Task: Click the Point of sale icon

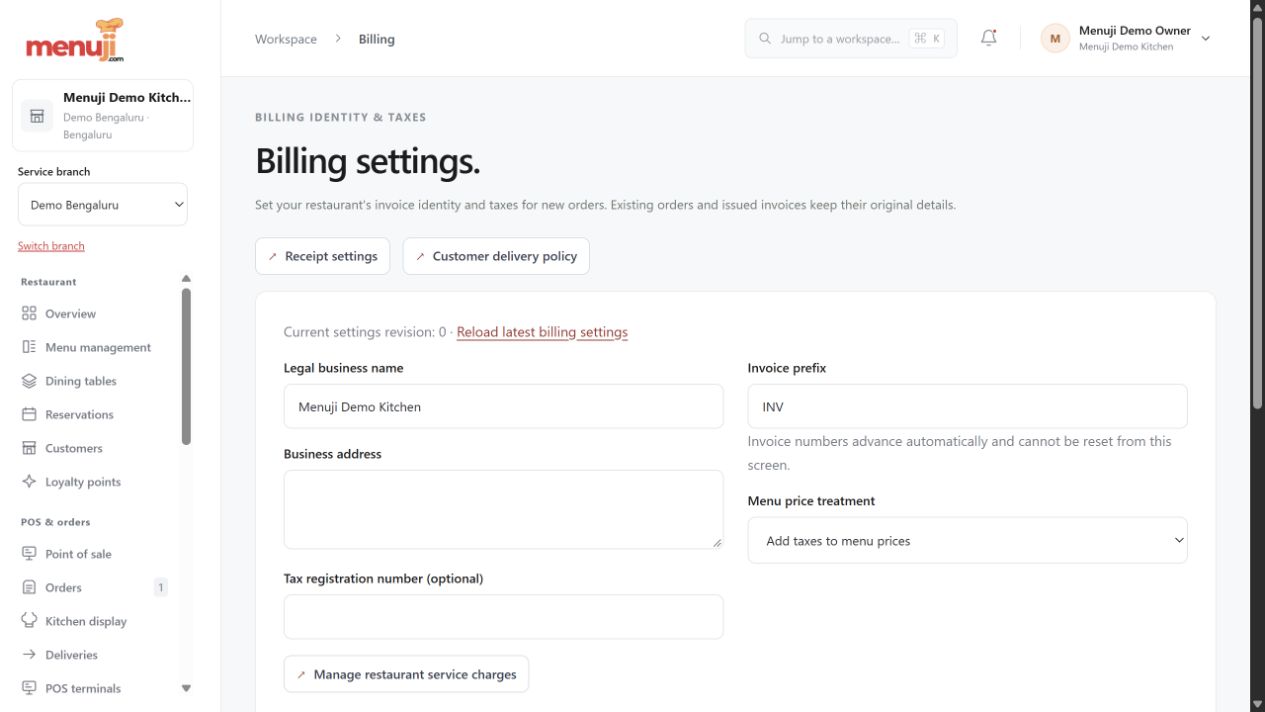Action: point(29,553)
